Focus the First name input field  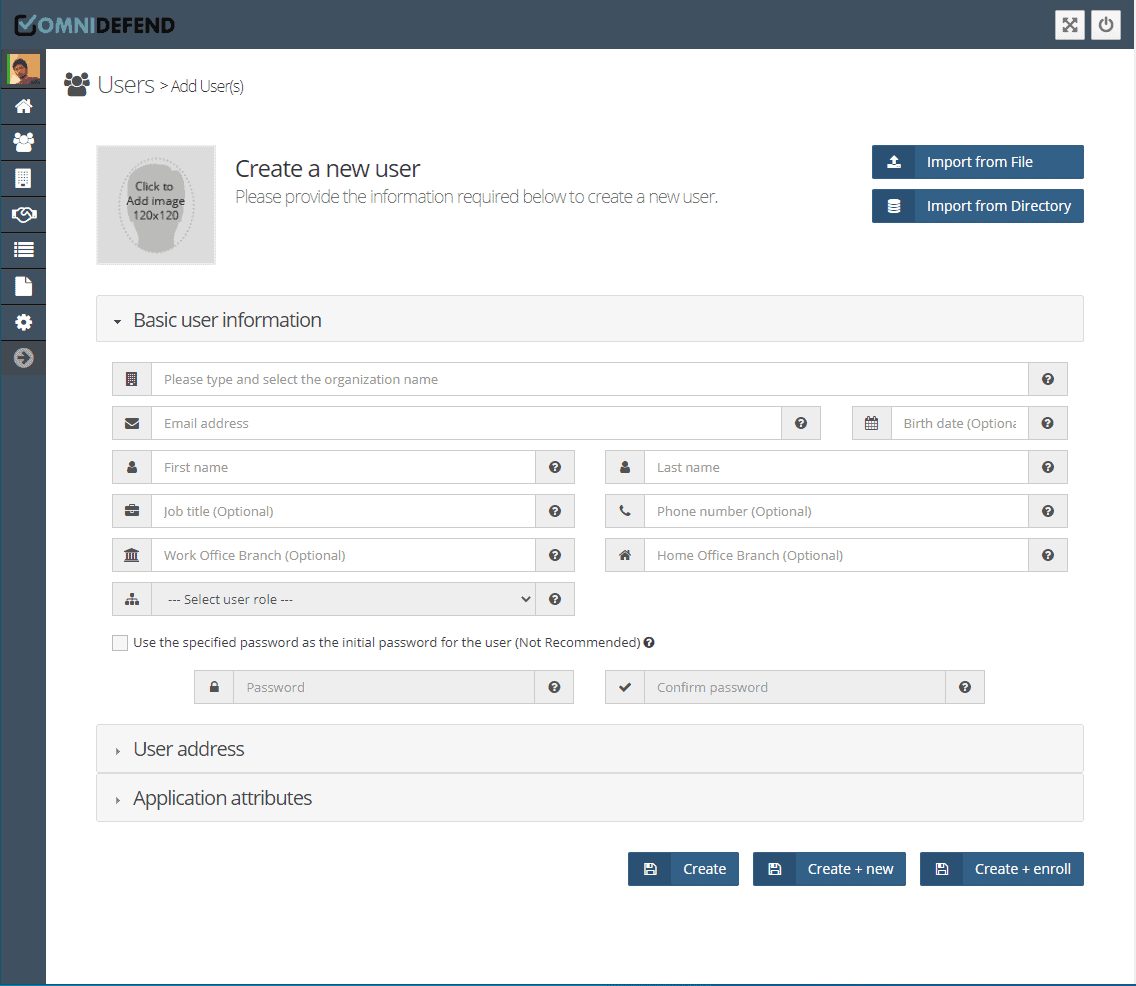click(343, 467)
